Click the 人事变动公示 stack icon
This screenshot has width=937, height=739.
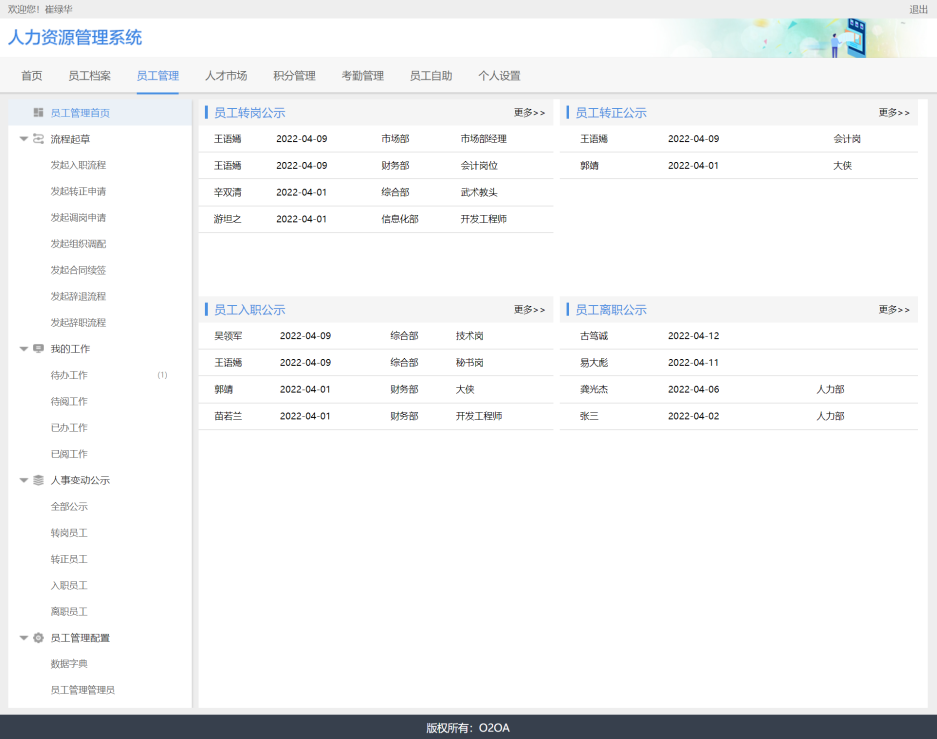pyautogui.click(x=38, y=480)
